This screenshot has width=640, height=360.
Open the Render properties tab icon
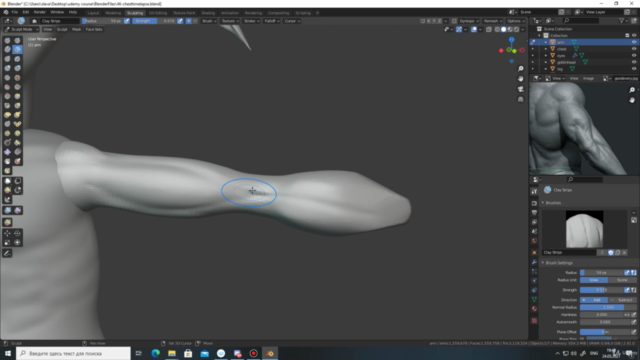[534, 203]
